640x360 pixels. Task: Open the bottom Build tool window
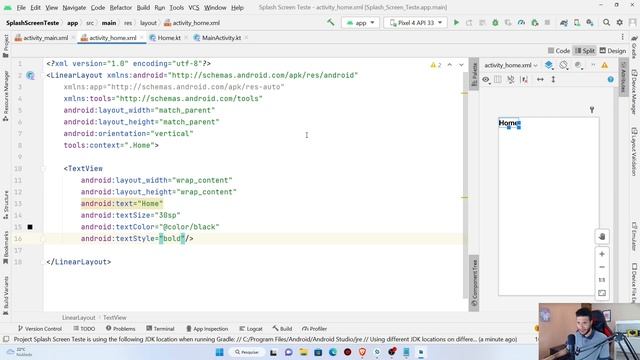pyautogui.click(x=282, y=329)
